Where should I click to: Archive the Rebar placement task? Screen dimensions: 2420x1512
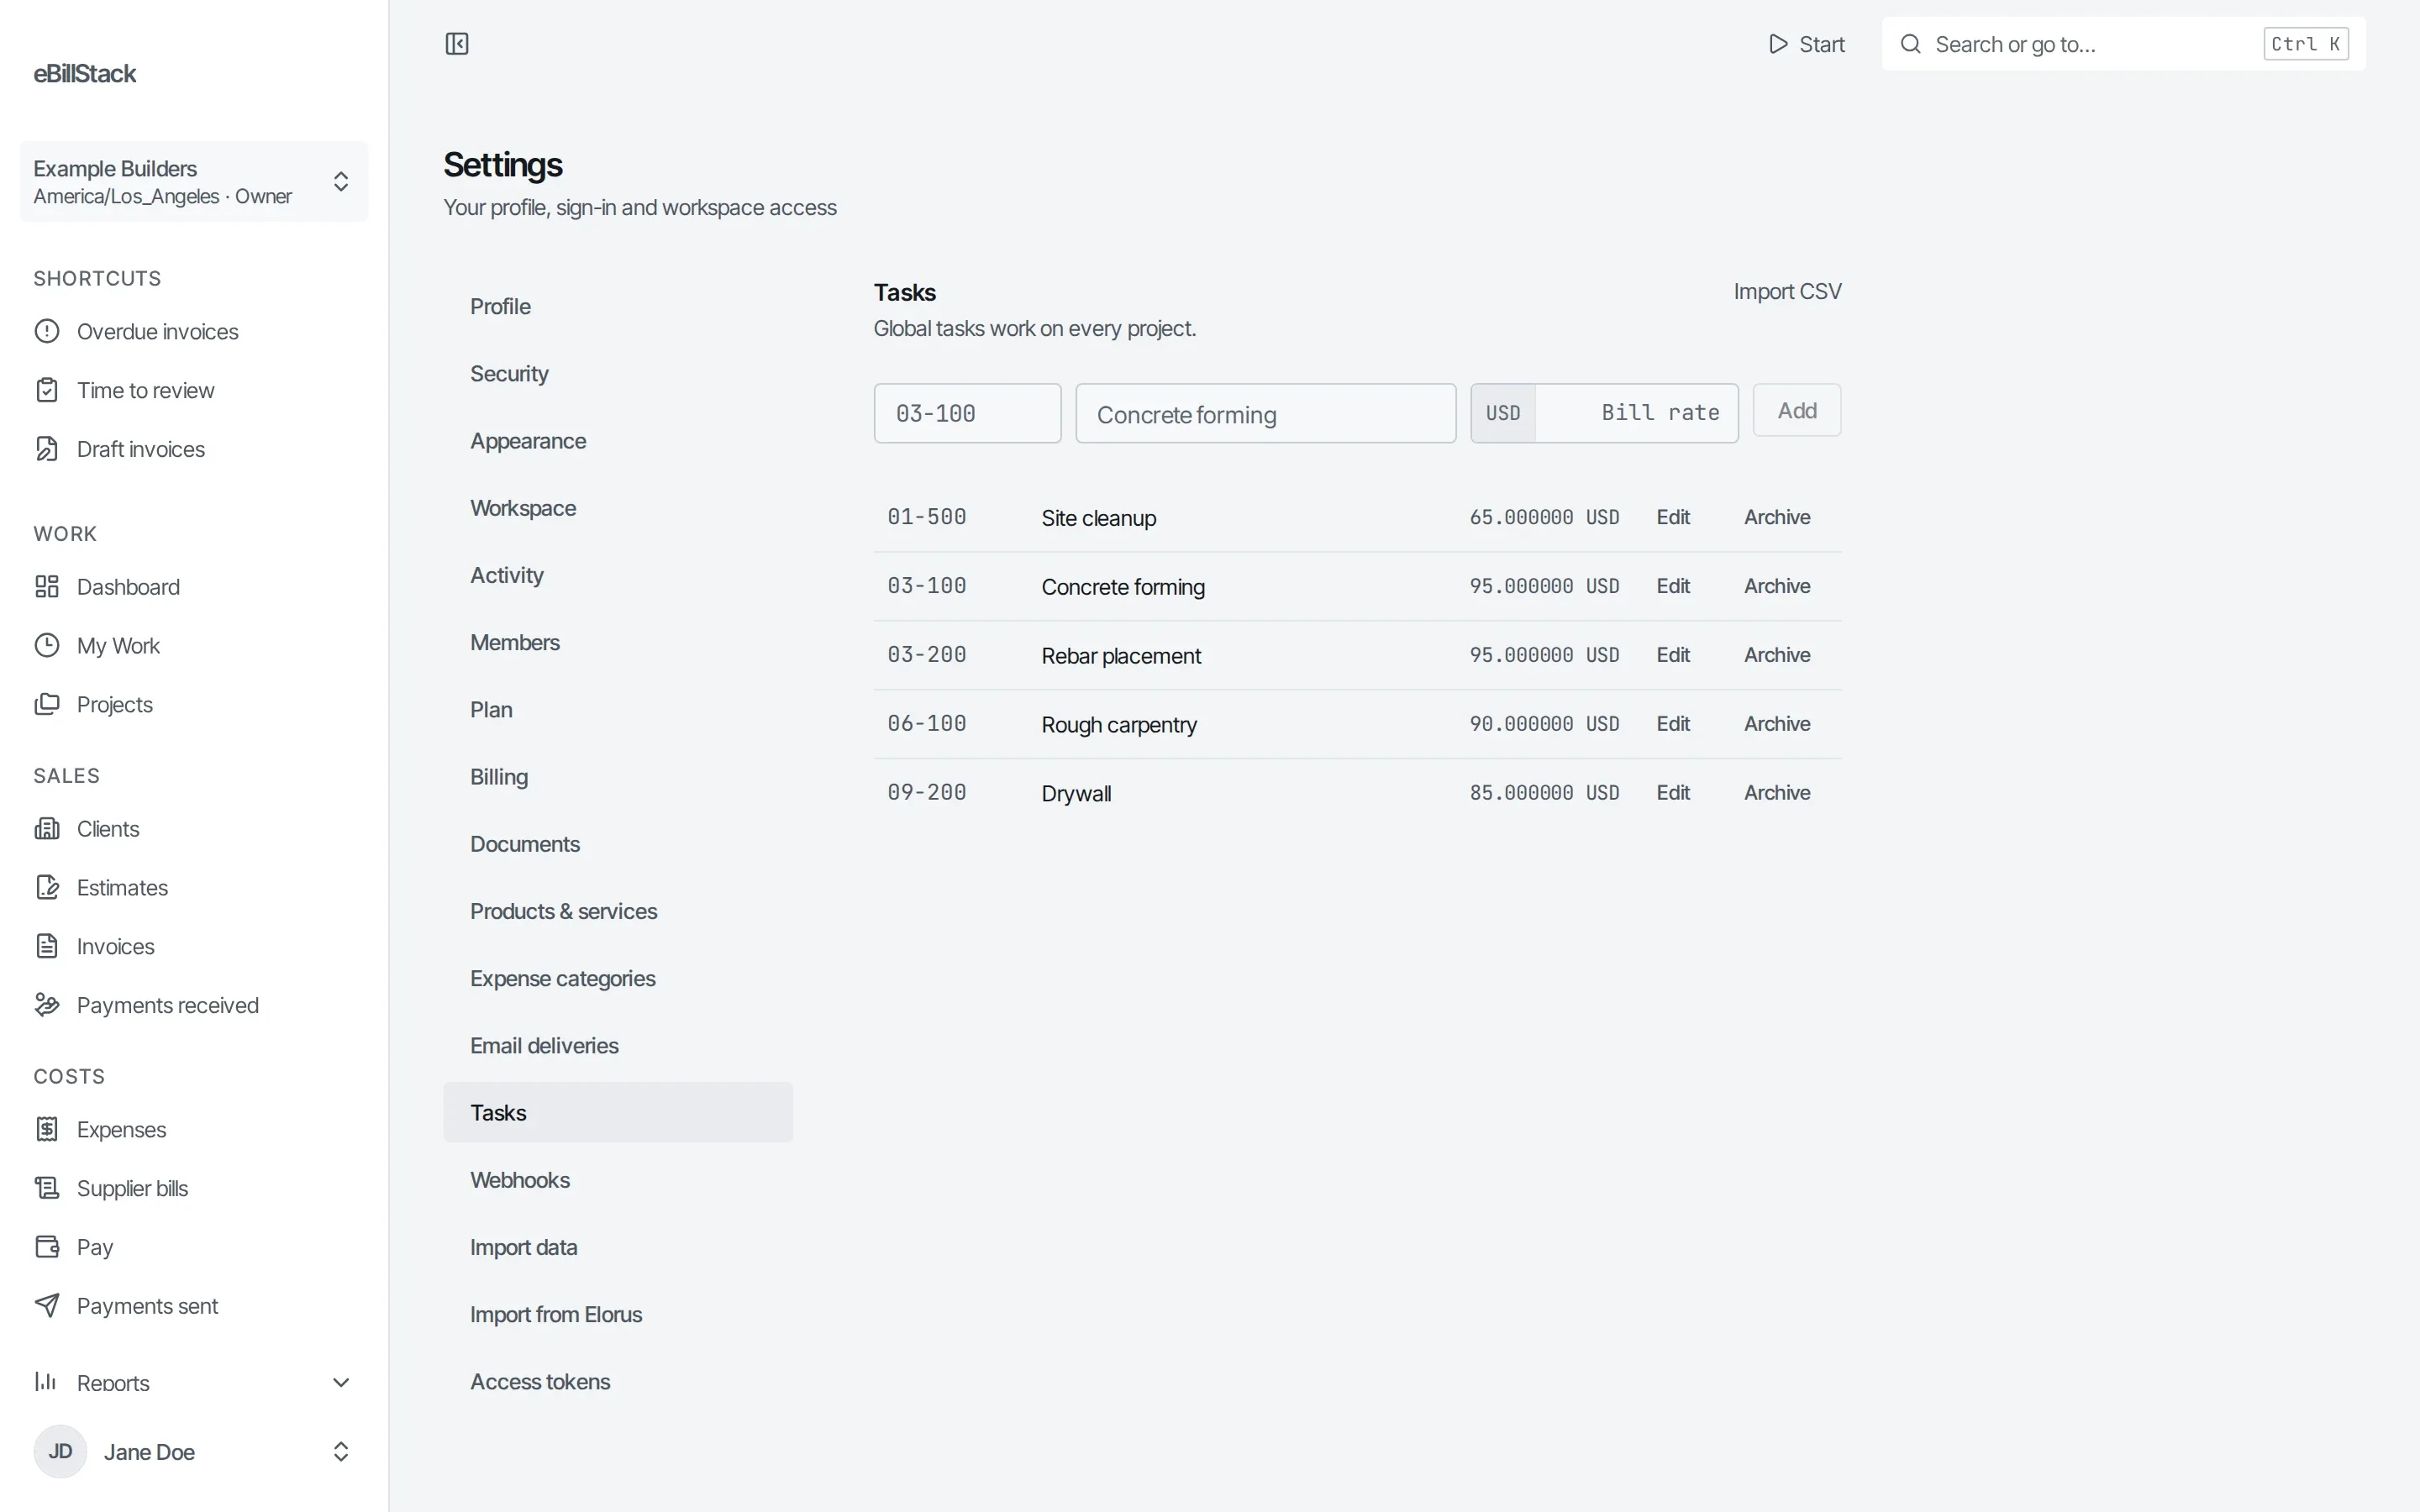(1777, 655)
